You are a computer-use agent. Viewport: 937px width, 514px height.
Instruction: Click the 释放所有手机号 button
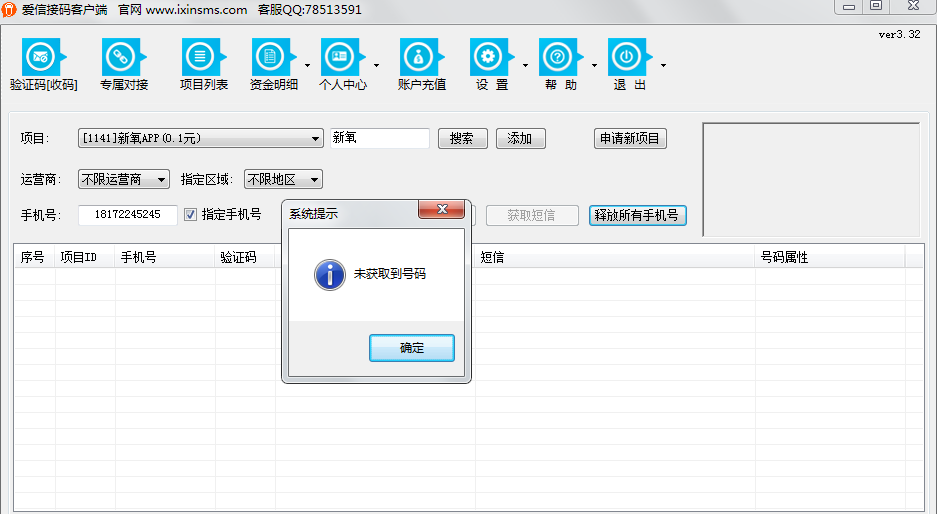pos(638,215)
